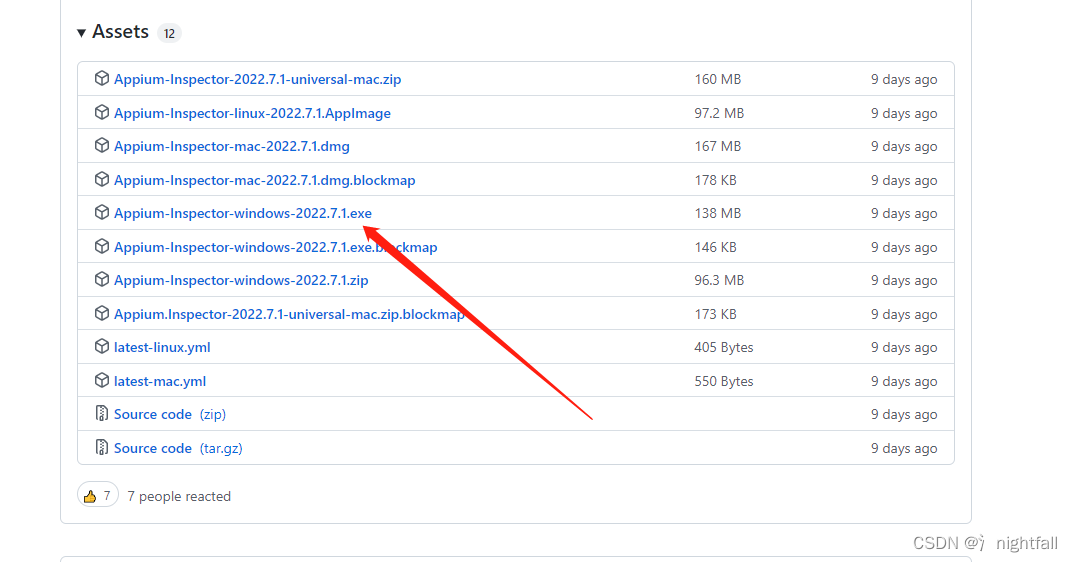
Task: Click package icon beside latest-mac.yml
Action: point(102,380)
